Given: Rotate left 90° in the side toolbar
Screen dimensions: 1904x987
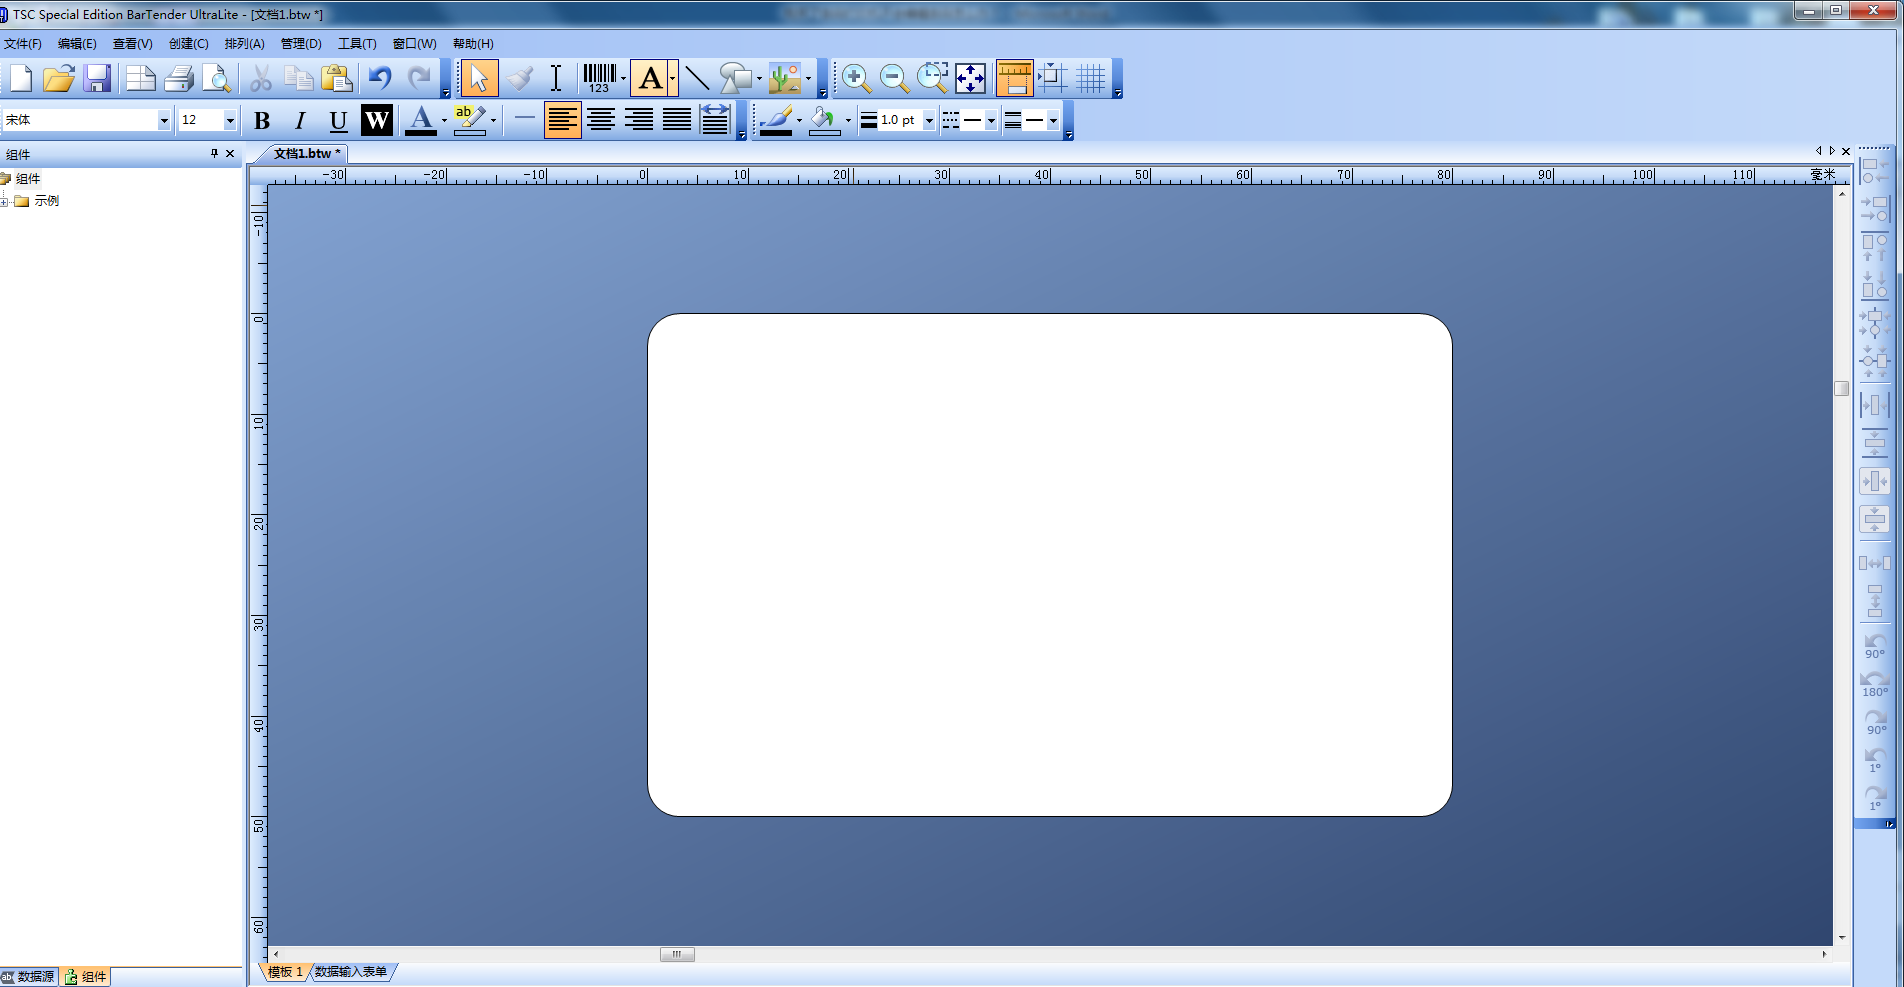Looking at the screenshot, I should tap(1875, 645).
